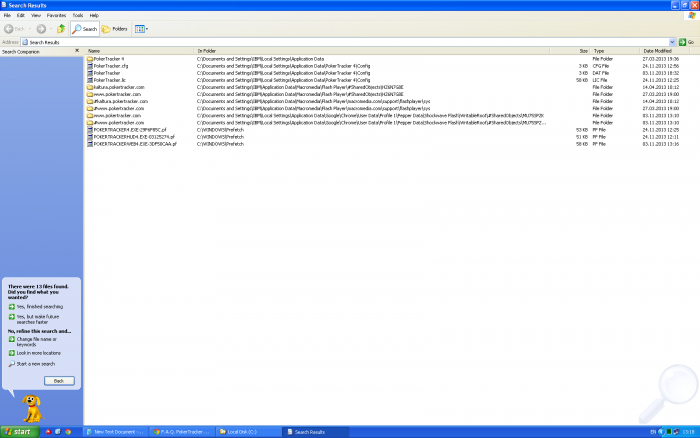This screenshot has width=700, height=438.
Task: Click the EN language indicator in tray
Action: click(653, 432)
